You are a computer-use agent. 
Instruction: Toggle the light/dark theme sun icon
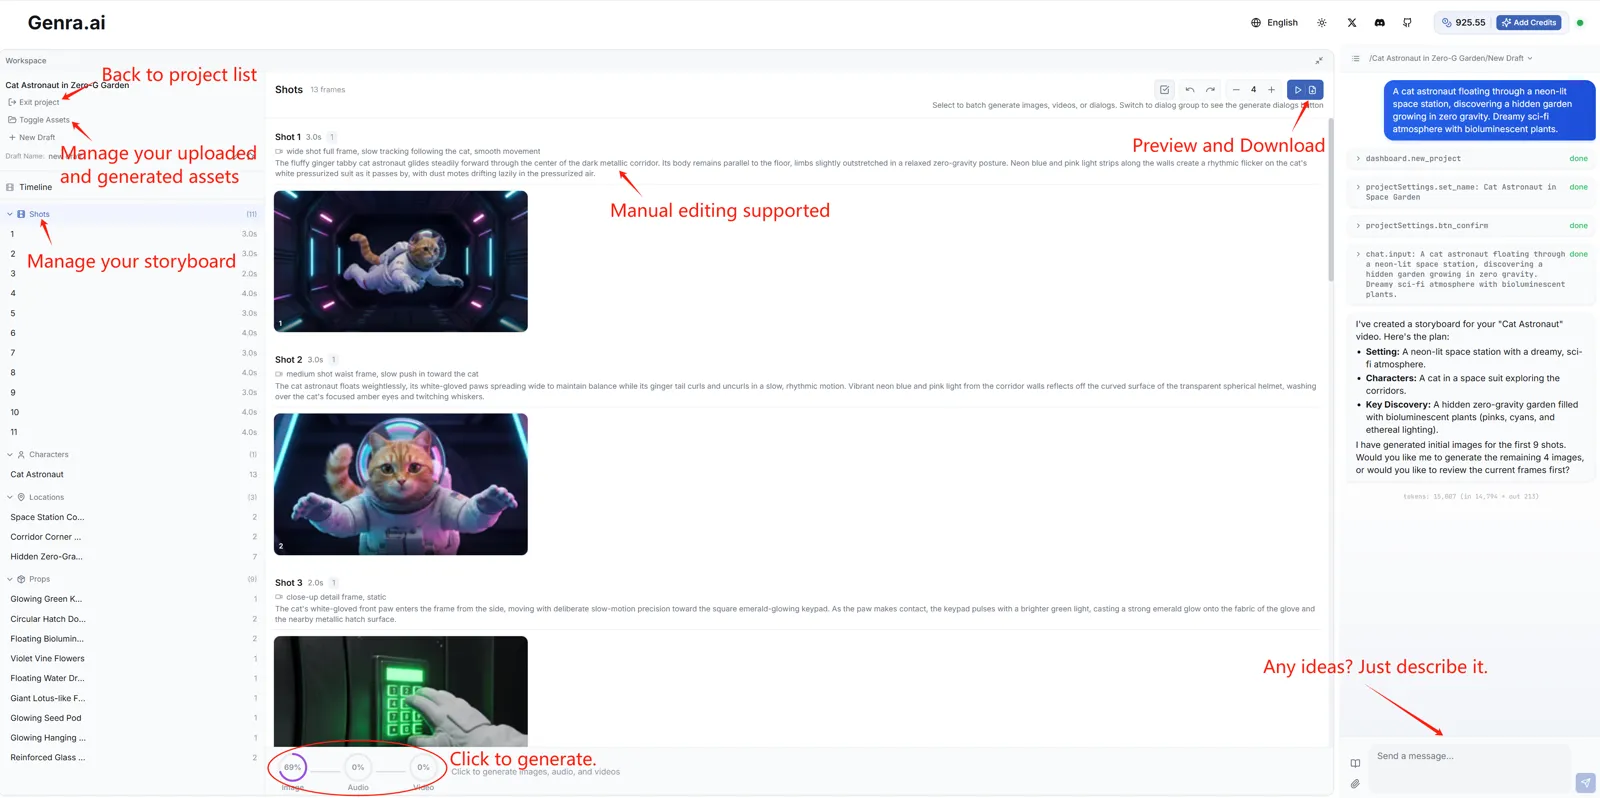coord(1322,23)
